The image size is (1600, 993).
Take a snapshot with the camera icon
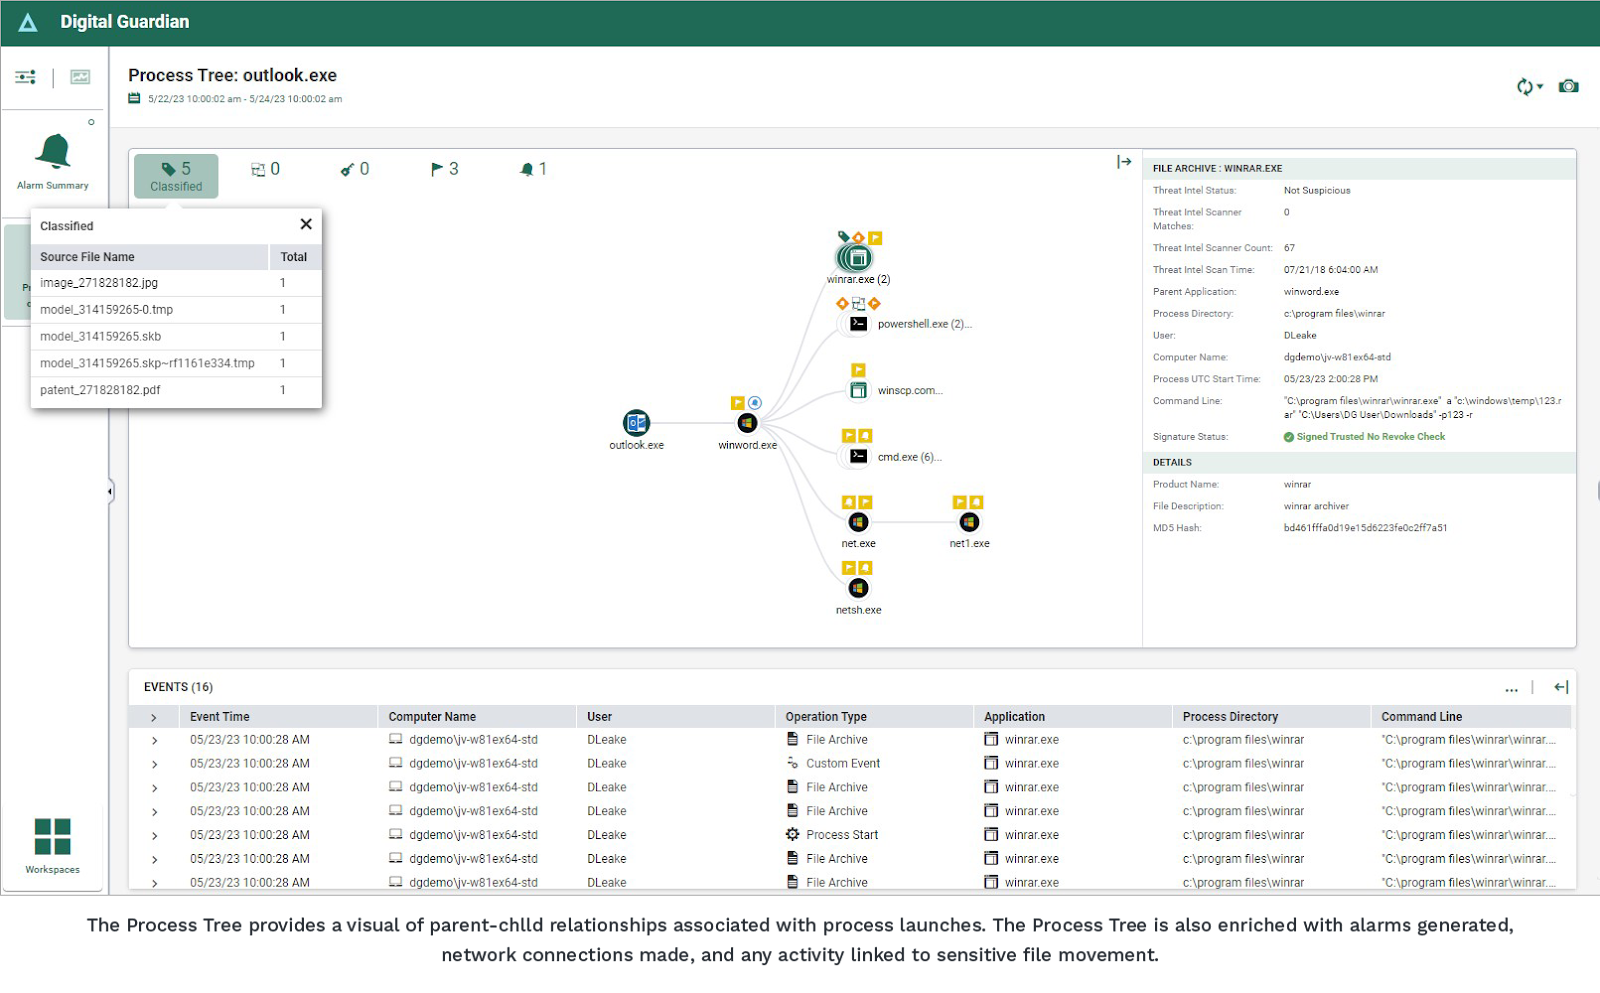tap(1569, 86)
